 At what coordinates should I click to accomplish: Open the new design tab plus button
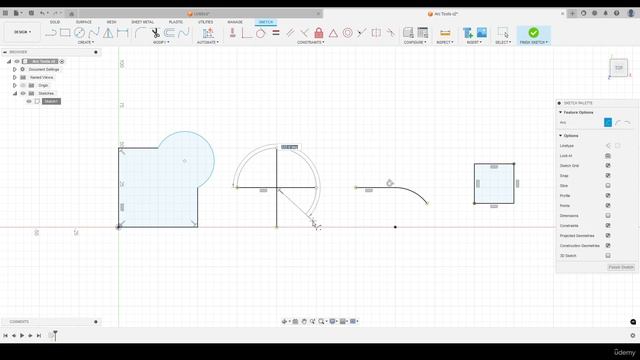pos(572,13)
